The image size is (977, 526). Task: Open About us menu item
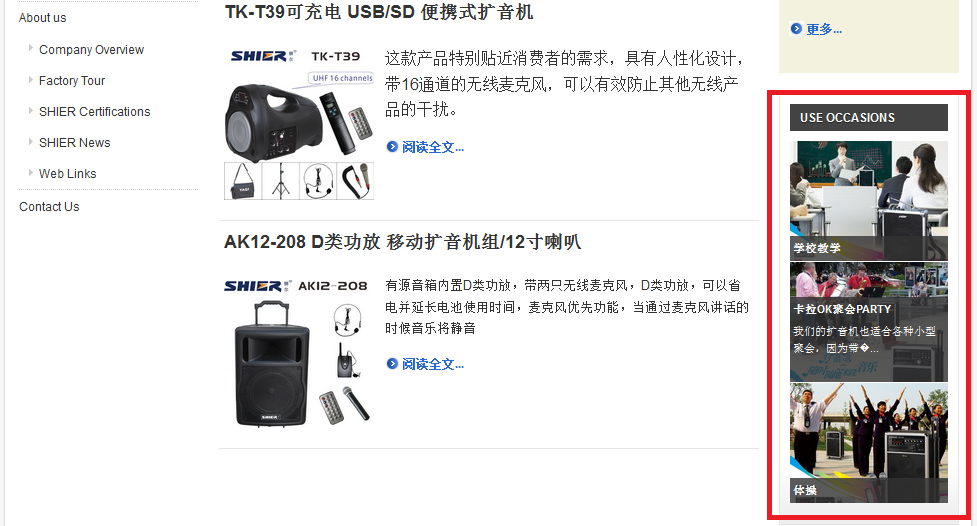42,17
